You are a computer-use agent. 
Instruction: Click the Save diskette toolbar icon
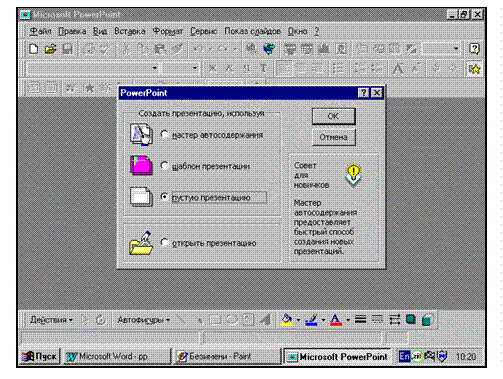pyautogui.click(x=68, y=49)
